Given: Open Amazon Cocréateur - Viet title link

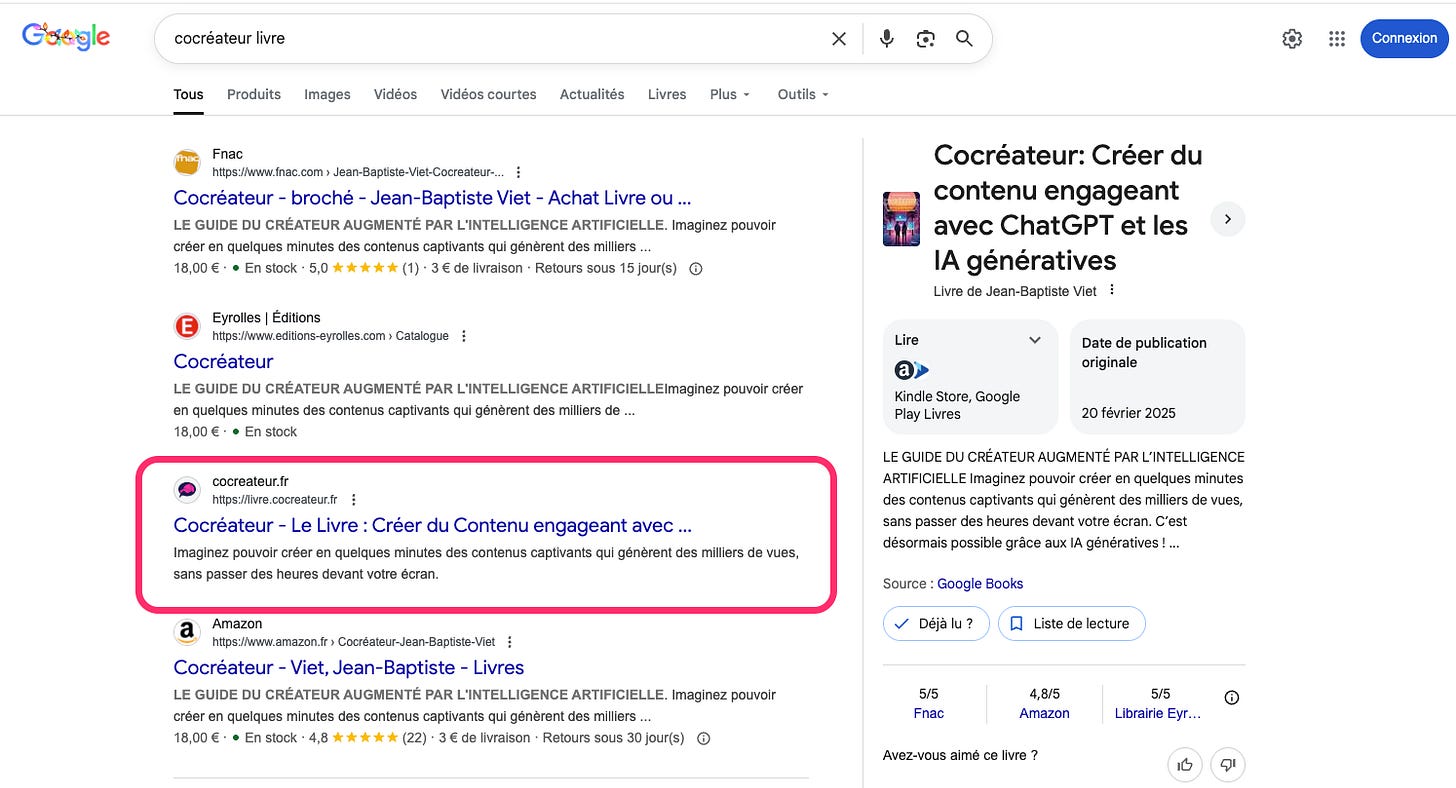Looking at the screenshot, I should pyautogui.click(x=349, y=667).
